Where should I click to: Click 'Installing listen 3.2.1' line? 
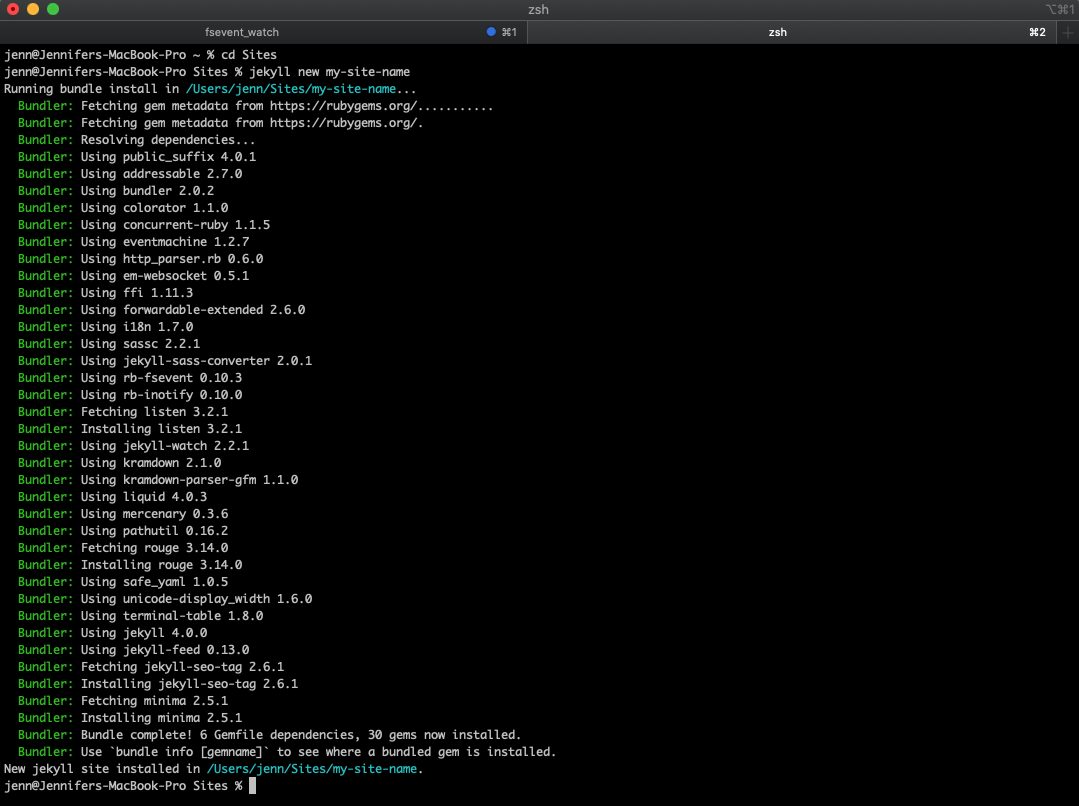coord(161,428)
